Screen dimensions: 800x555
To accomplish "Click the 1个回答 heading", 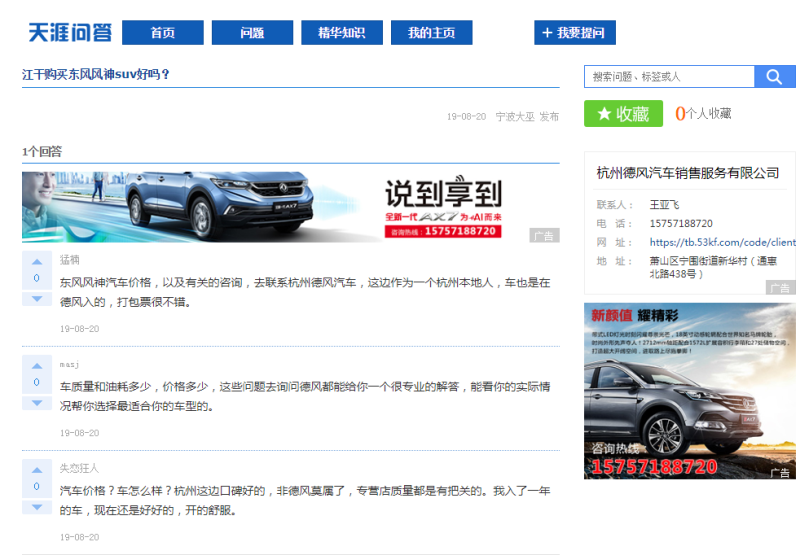I will tap(42, 152).
